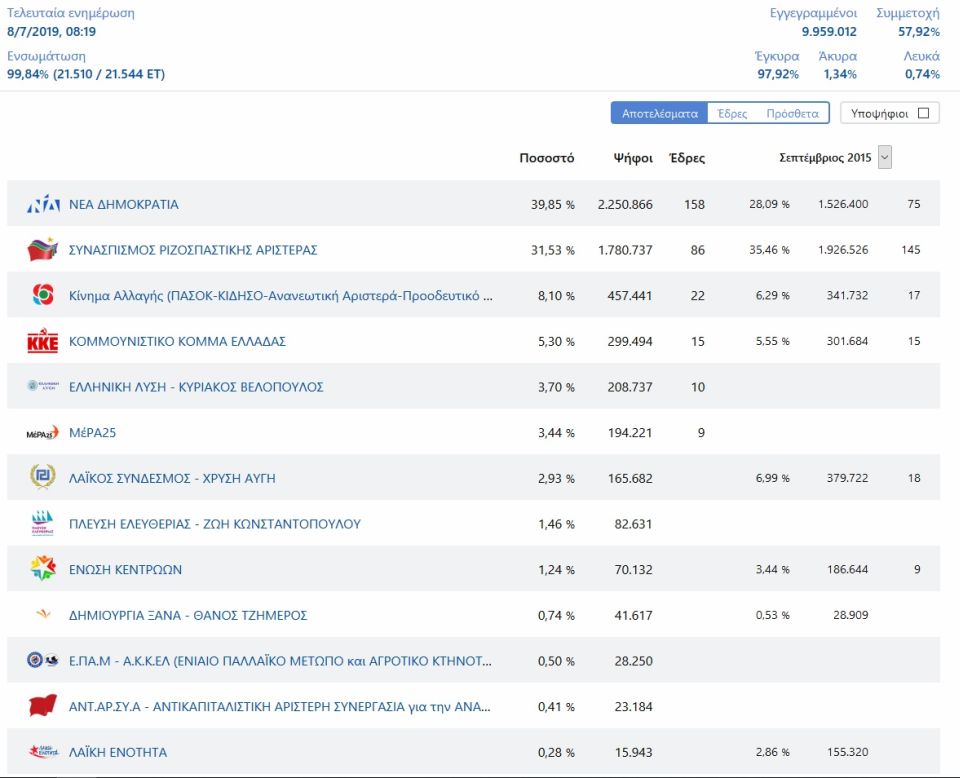The image size is (960, 778).
Task: Click the 82.631 votes value
Action: 633,524
